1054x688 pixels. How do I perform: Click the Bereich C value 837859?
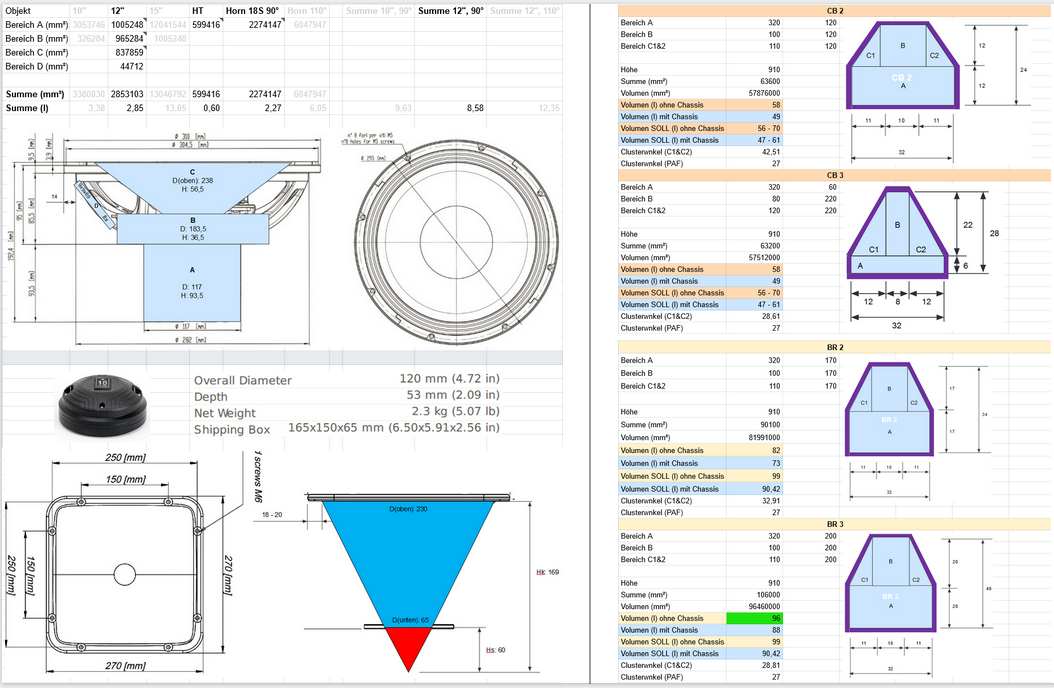click(x=129, y=52)
